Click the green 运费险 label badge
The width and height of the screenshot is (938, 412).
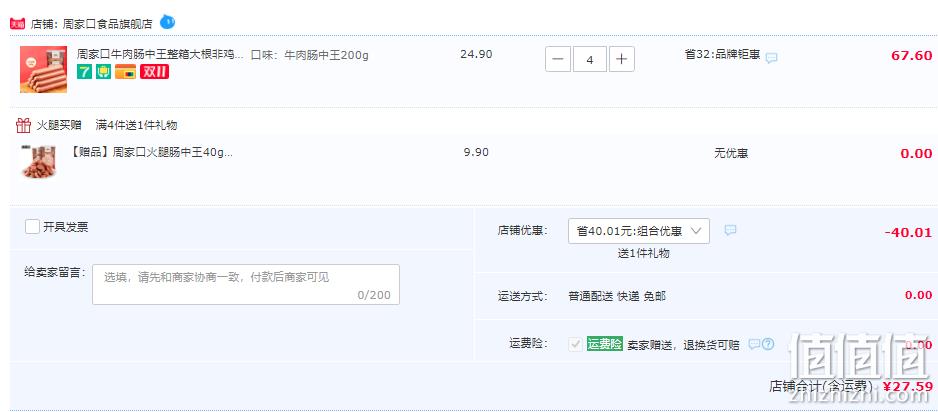pos(605,344)
